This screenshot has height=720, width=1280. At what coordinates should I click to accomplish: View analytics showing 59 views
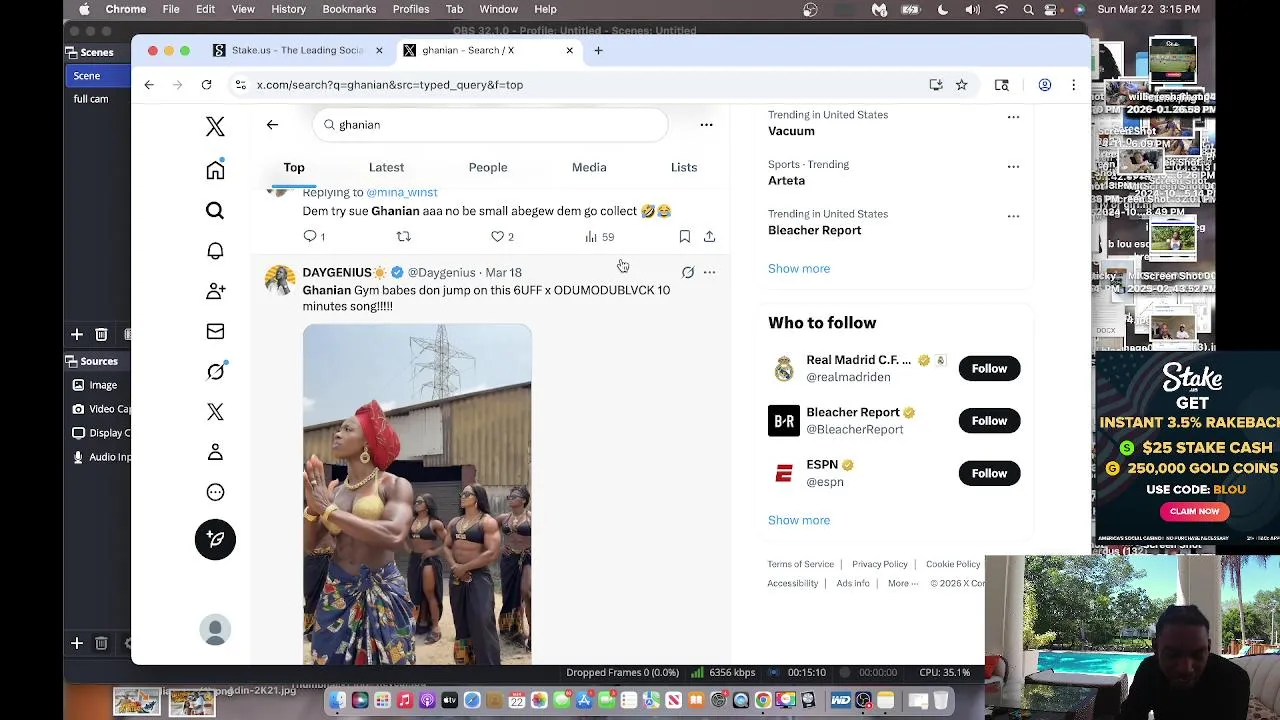(600, 237)
